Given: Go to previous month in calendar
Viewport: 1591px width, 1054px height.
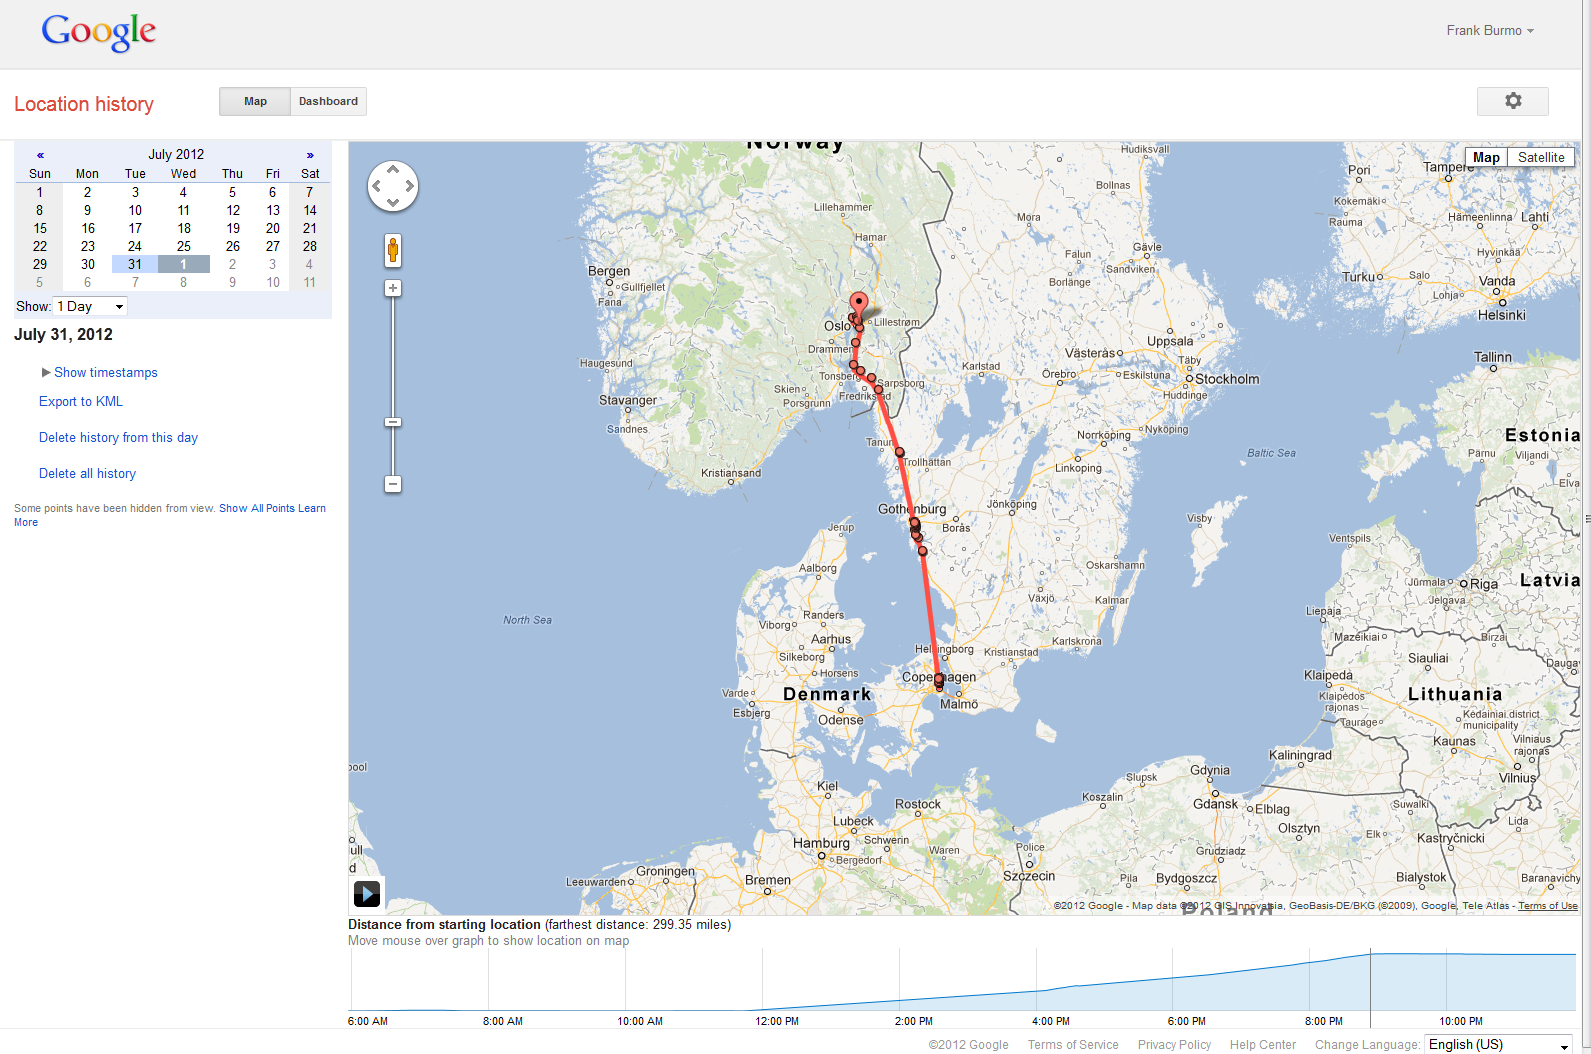Looking at the screenshot, I should 40,155.
